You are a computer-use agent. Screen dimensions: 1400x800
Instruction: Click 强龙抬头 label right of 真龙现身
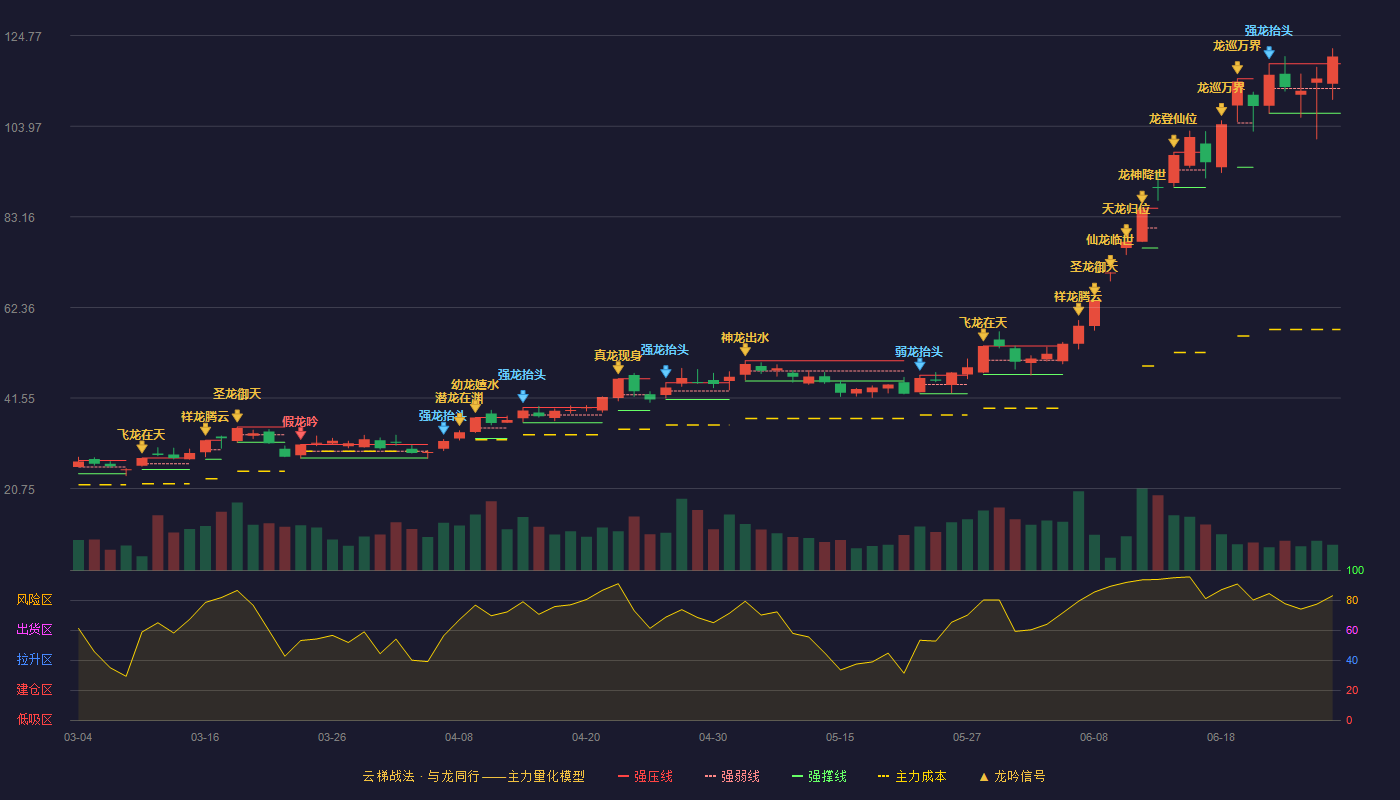(665, 350)
